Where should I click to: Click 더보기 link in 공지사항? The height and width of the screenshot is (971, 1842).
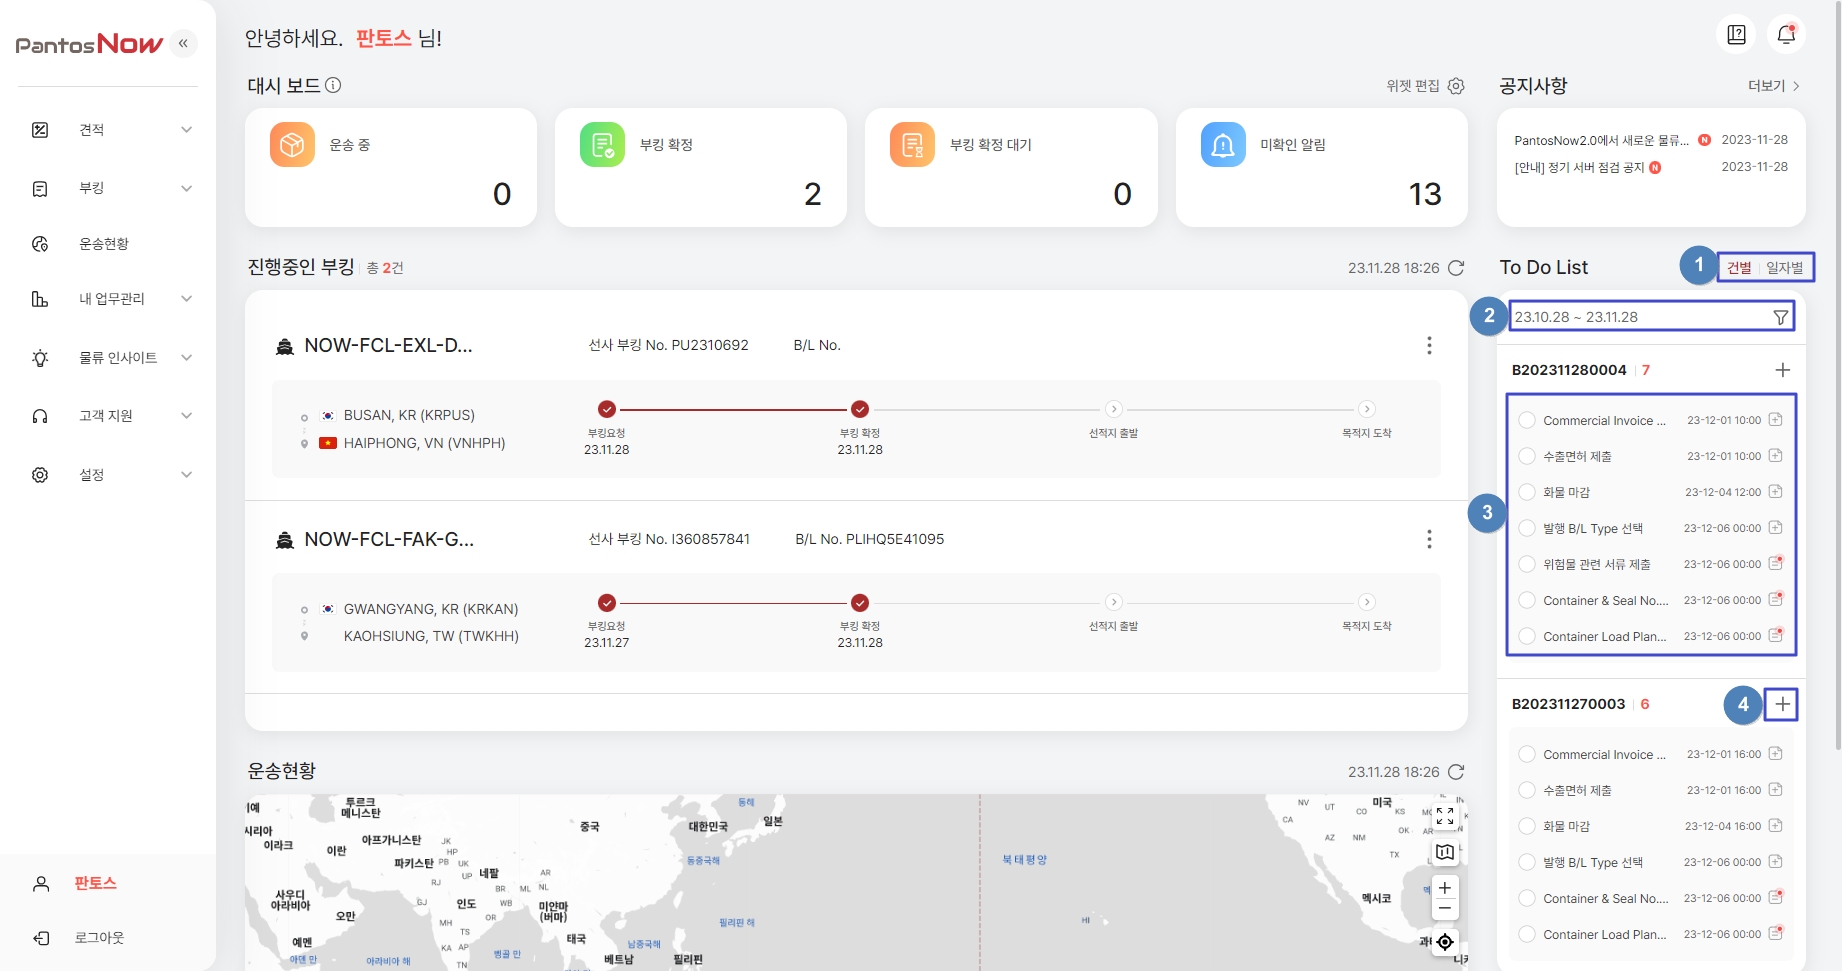pos(1773,86)
